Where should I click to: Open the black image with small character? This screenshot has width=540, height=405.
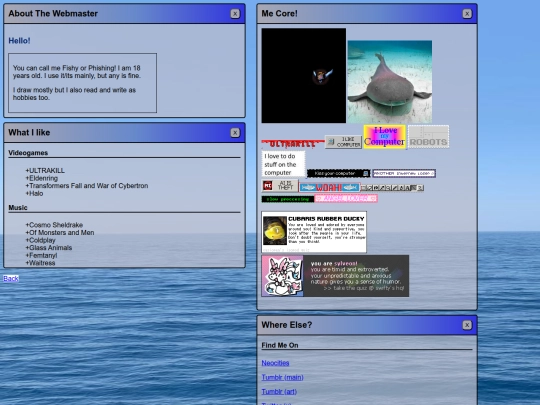click(304, 75)
